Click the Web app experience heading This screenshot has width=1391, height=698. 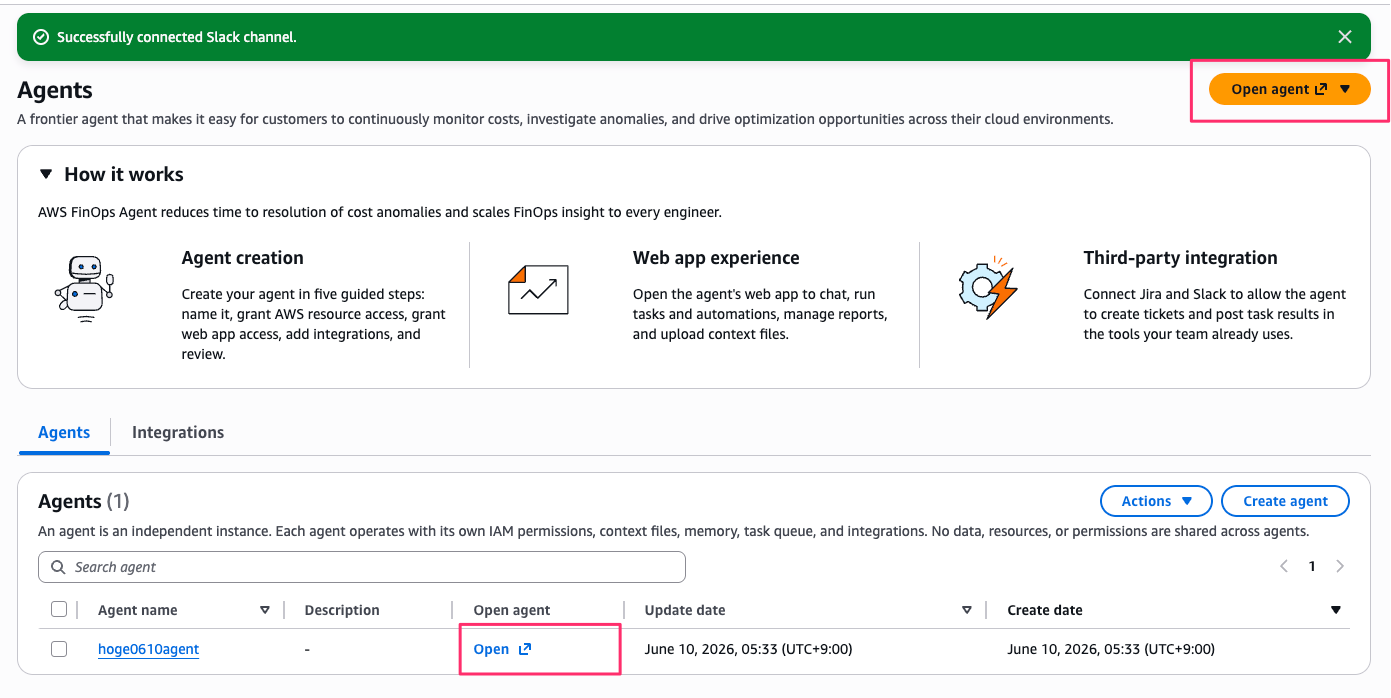pyautogui.click(x=716, y=258)
